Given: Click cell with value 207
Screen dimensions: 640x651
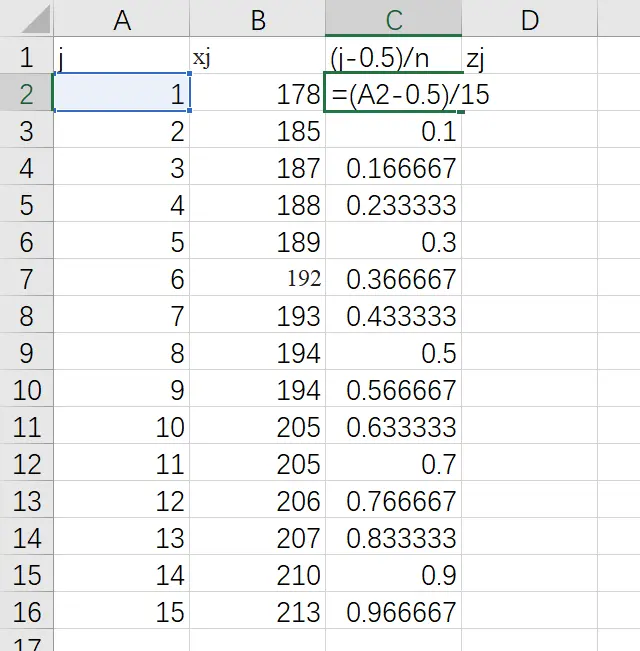Looking at the screenshot, I should 257,536.
